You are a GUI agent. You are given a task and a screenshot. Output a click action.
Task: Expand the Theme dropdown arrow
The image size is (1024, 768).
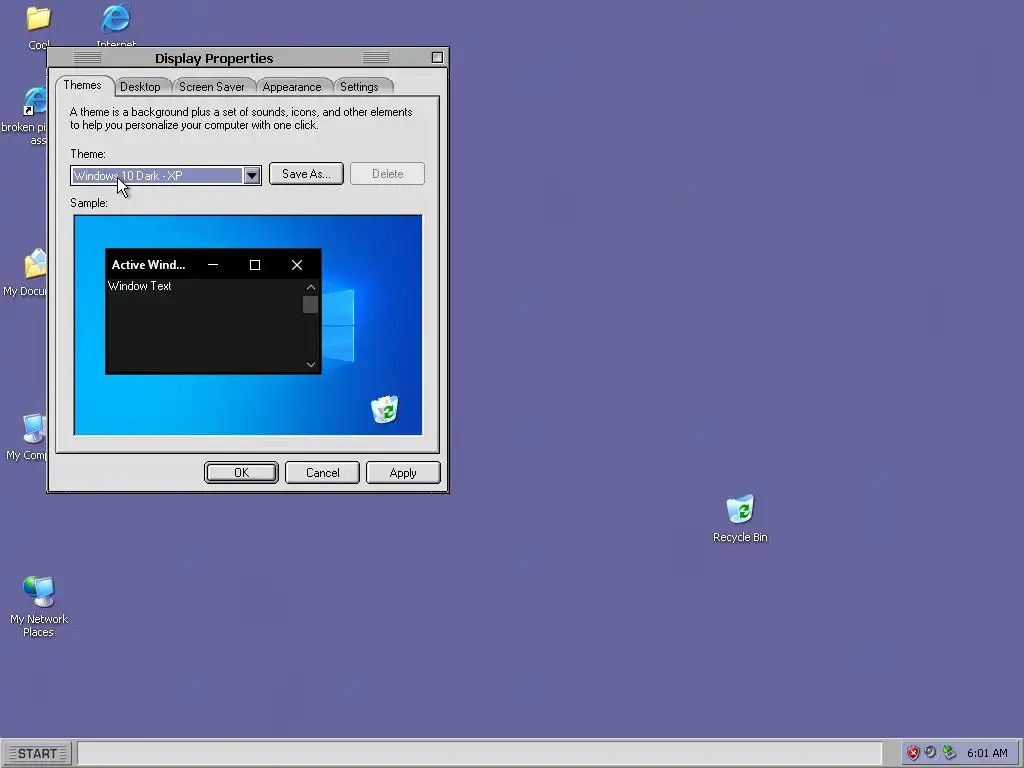click(x=251, y=175)
